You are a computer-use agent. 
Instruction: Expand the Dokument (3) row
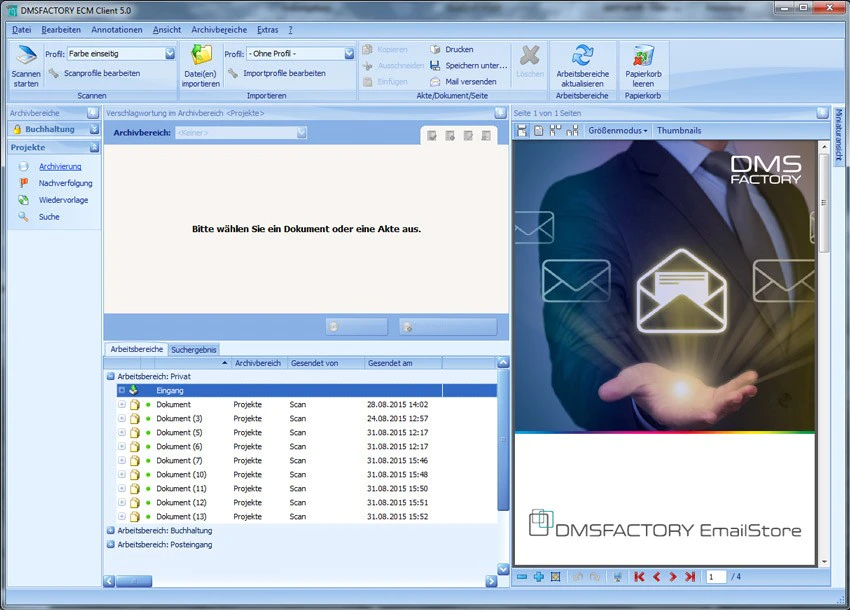tap(121, 419)
